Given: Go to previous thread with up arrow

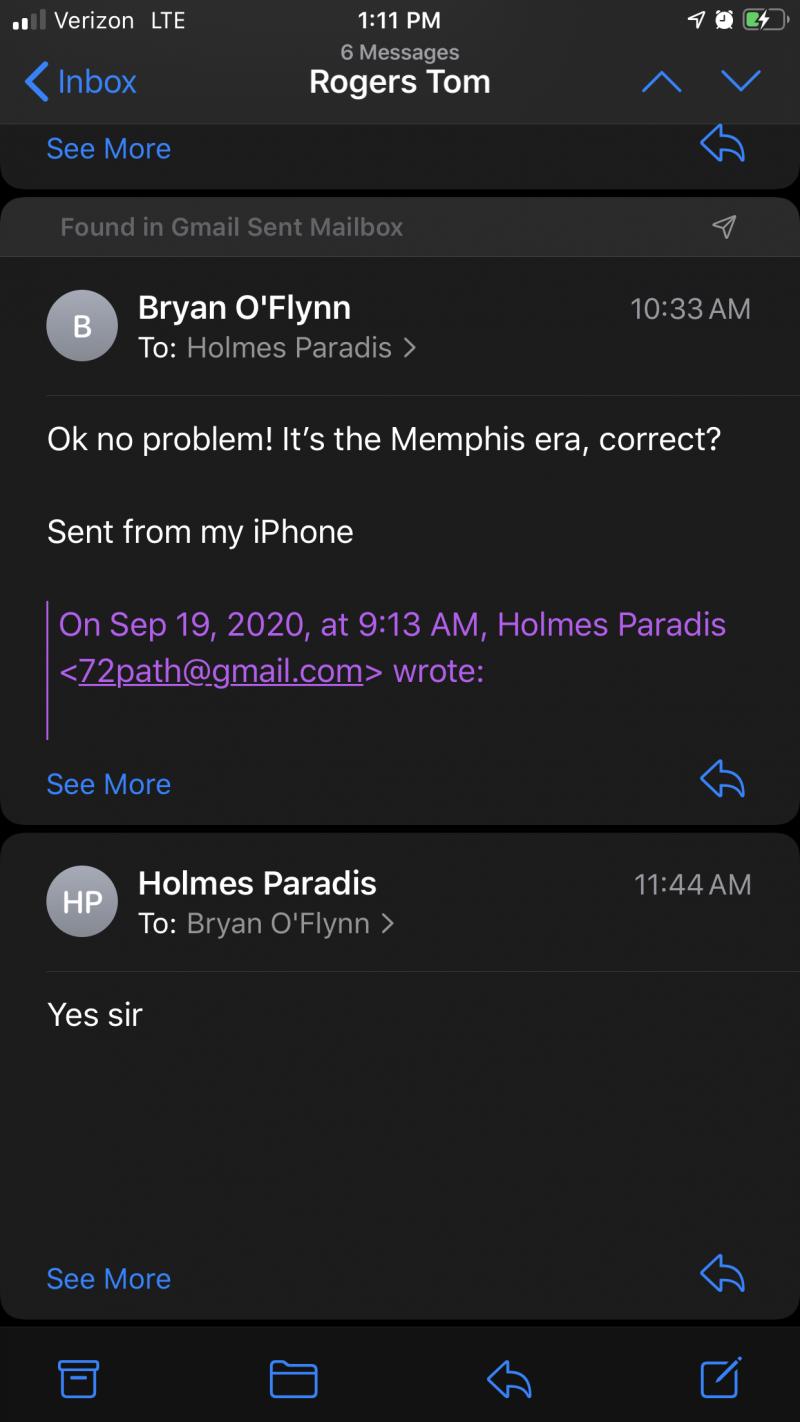Looking at the screenshot, I should (661, 82).
